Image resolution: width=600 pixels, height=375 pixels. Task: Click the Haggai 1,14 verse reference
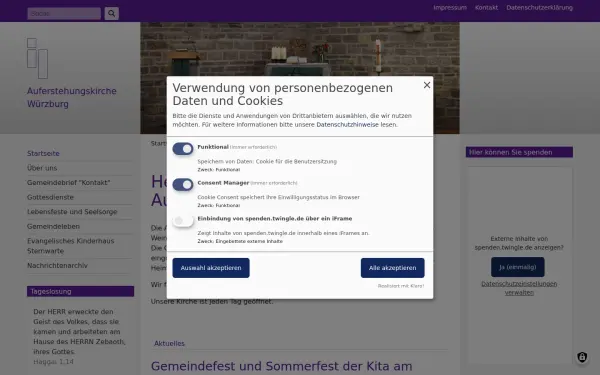point(53,362)
